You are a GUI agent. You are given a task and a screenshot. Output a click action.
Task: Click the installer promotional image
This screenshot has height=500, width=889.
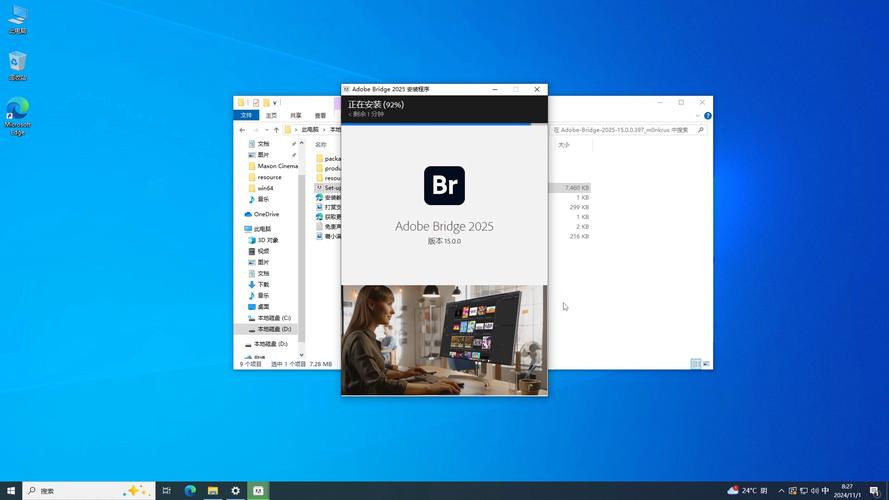coord(444,340)
